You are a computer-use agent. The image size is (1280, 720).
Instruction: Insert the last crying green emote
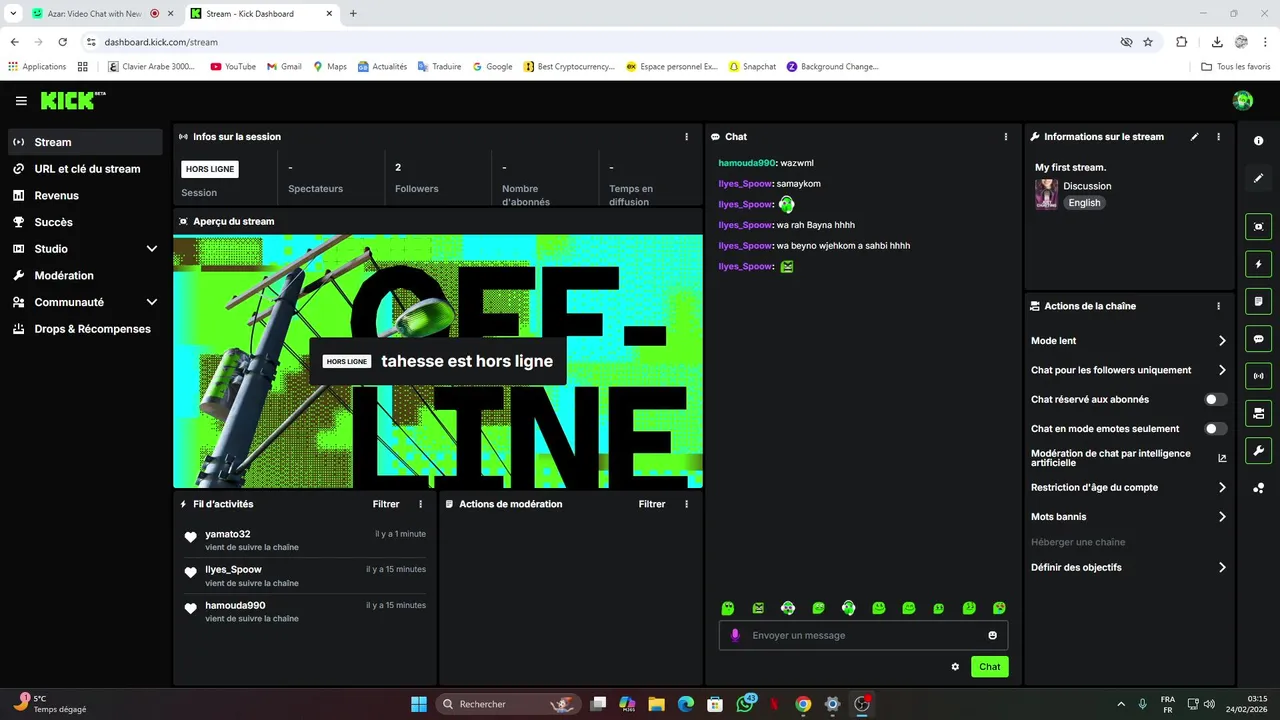[x=999, y=608]
